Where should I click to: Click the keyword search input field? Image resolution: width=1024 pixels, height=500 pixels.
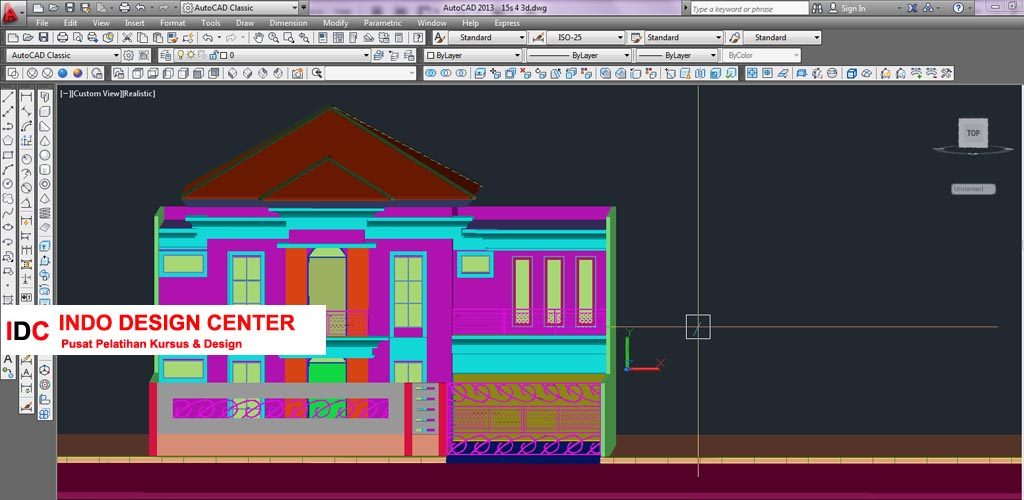749,8
